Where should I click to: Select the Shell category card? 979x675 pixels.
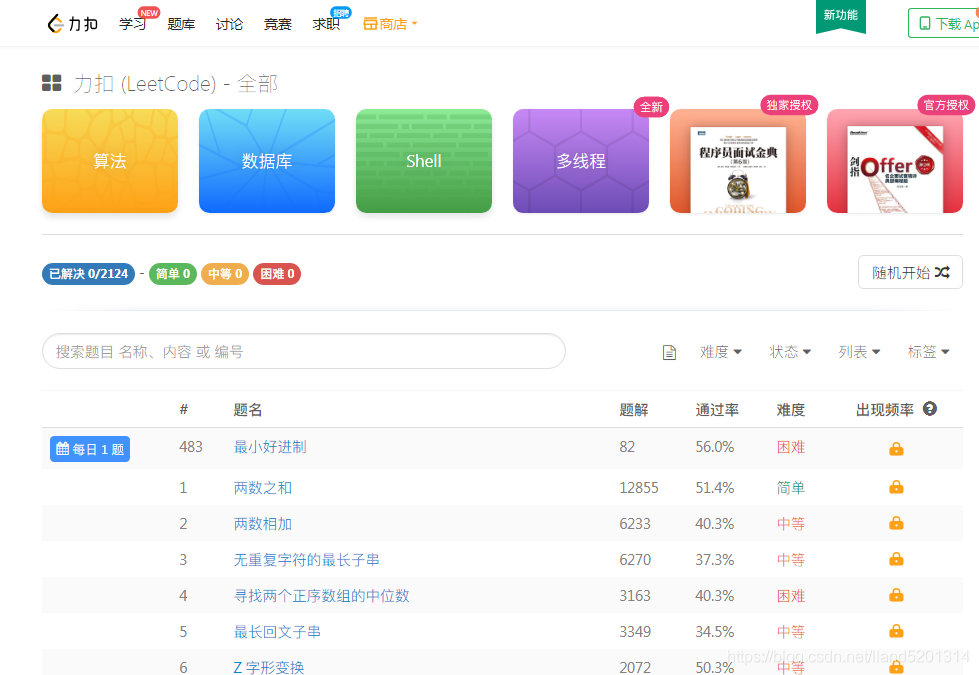pyautogui.click(x=424, y=161)
